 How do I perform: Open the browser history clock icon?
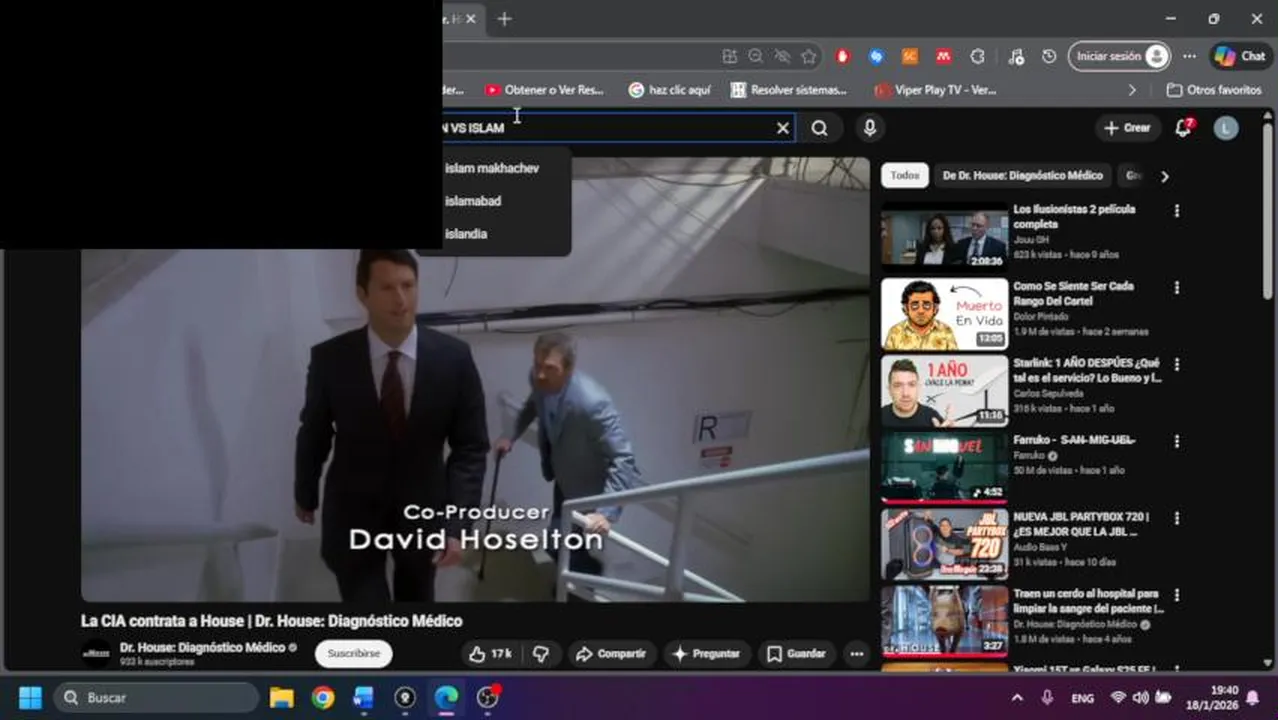point(1049,57)
